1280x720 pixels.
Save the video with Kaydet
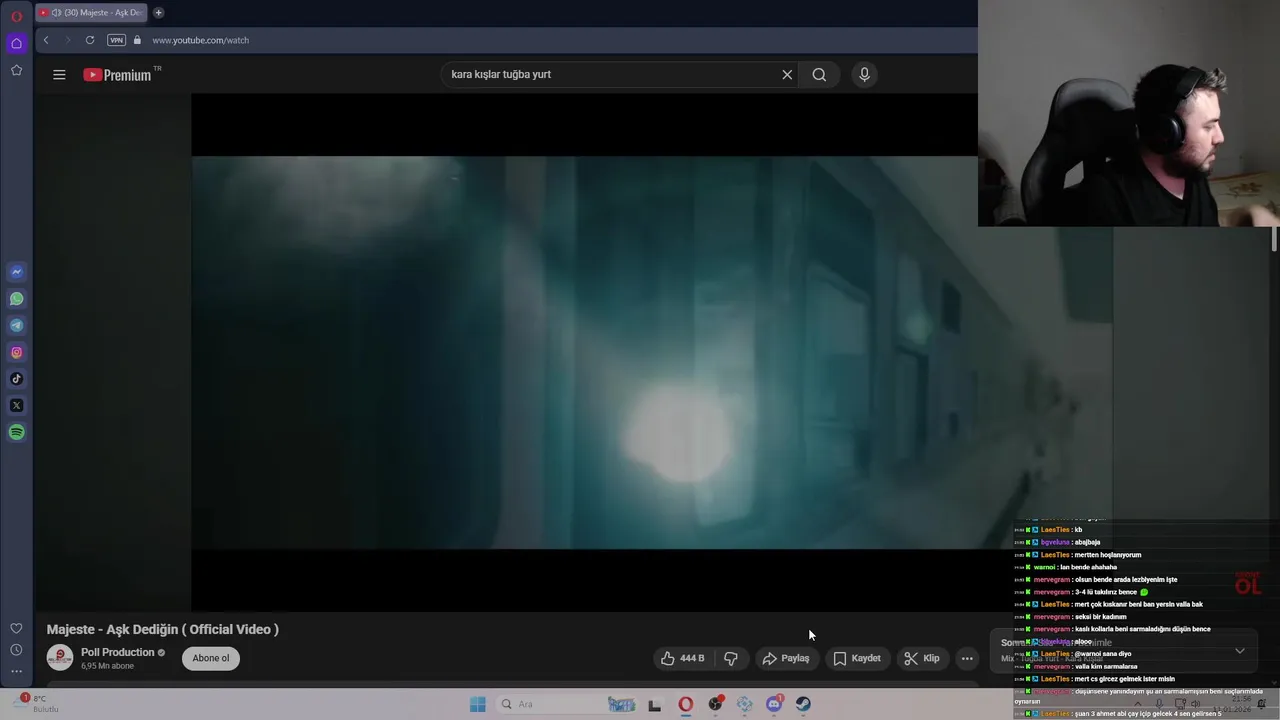(x=857, y=658)
